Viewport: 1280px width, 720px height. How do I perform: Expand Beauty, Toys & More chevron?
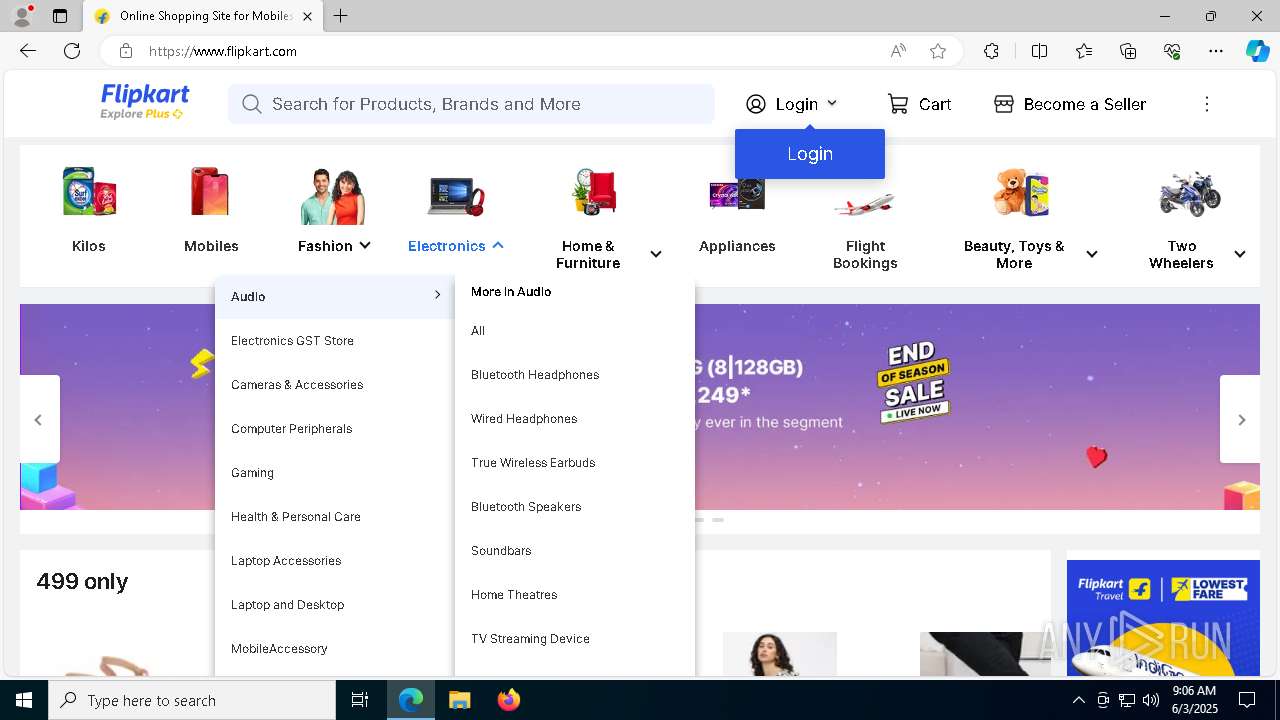click(x=1092, y=254)
